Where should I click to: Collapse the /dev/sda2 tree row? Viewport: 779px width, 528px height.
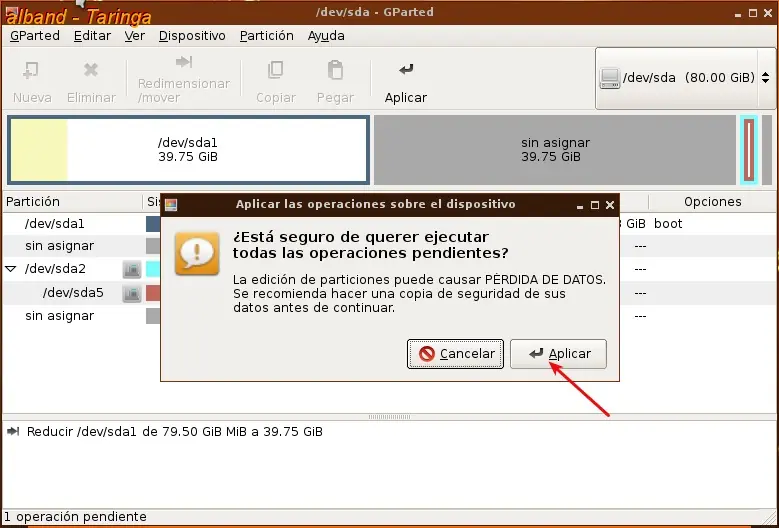coord(10,269)
